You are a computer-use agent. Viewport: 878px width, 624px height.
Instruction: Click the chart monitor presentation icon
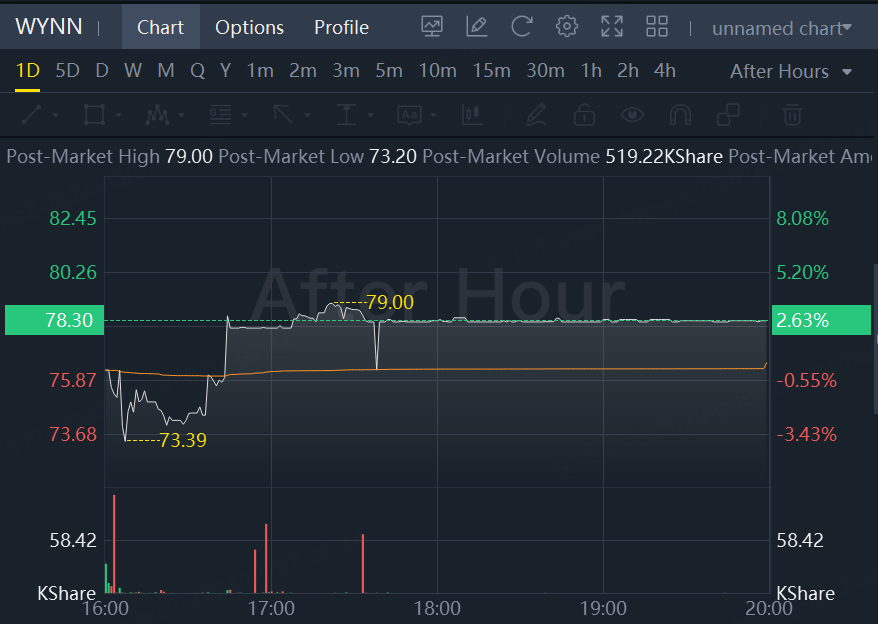click(x=432, y=26)
